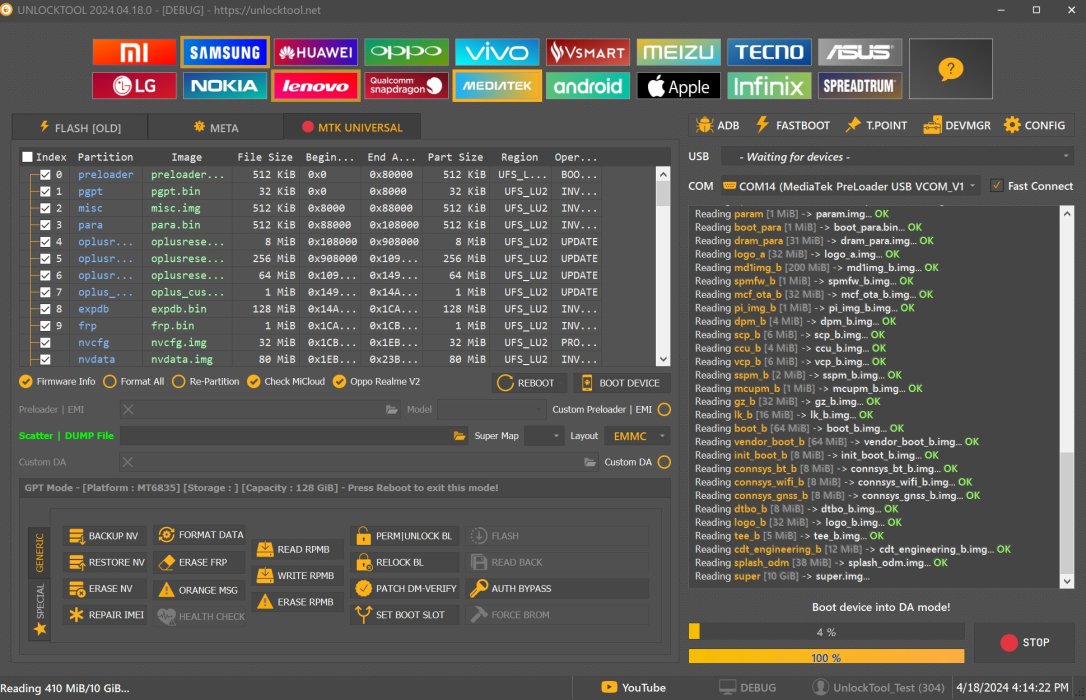Open the Apple brand section
This screenshot has height=700, width=1086.
pyautogui.click(x=678, y=86)
